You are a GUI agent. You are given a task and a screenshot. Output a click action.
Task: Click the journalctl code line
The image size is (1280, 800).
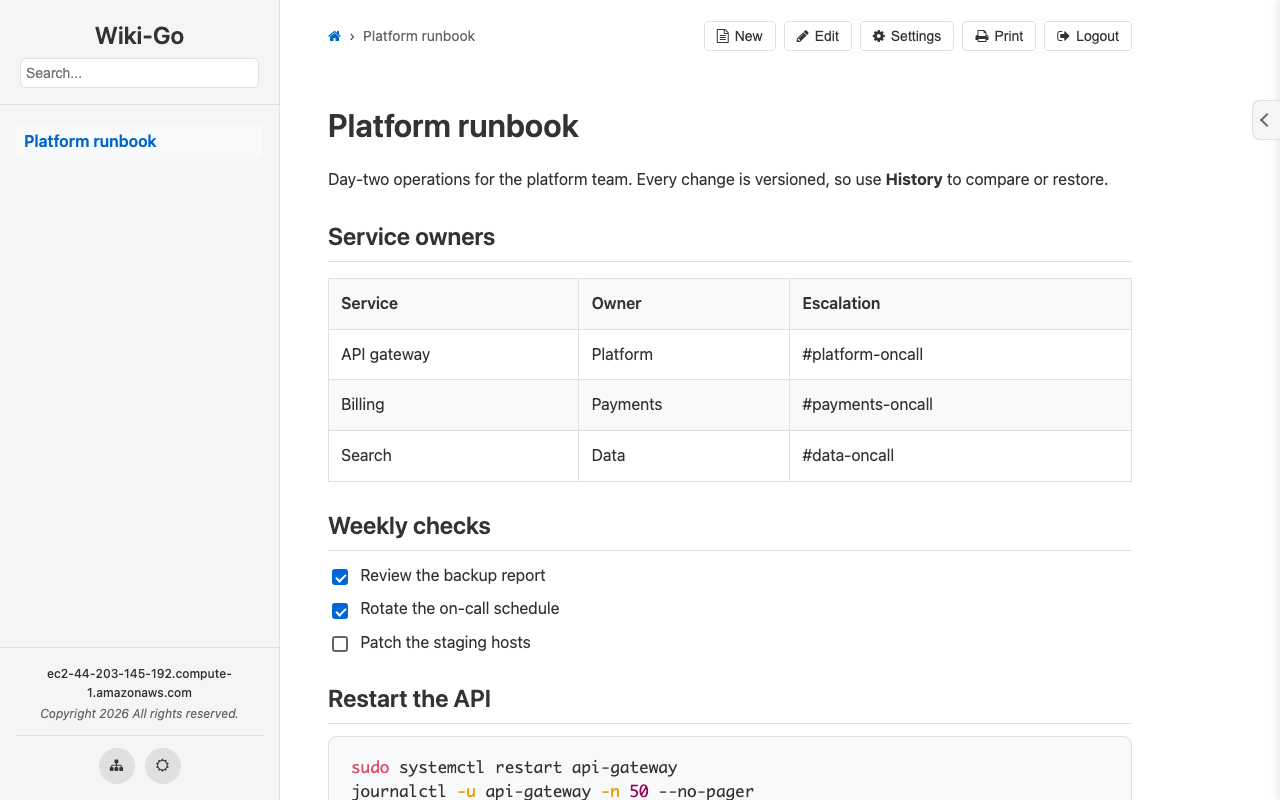552,791
